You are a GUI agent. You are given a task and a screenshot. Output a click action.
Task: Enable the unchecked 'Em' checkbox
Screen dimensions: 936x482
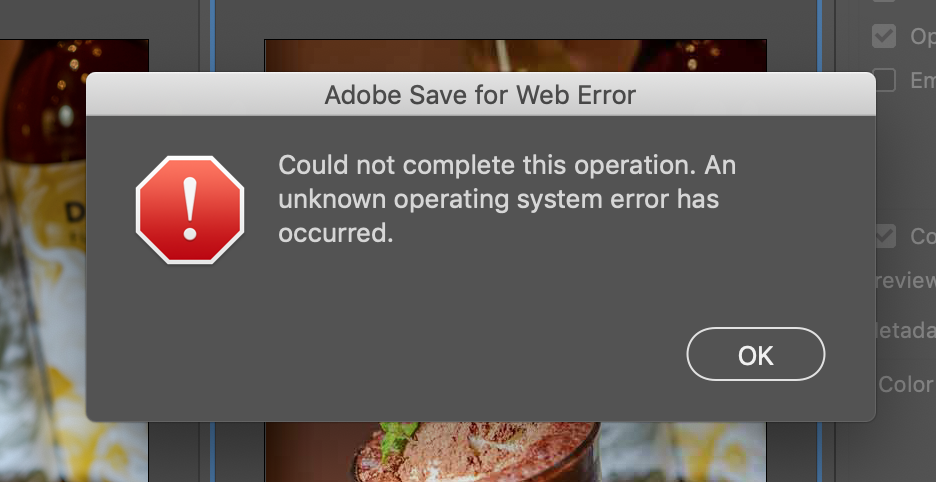(x=883, y=80)
